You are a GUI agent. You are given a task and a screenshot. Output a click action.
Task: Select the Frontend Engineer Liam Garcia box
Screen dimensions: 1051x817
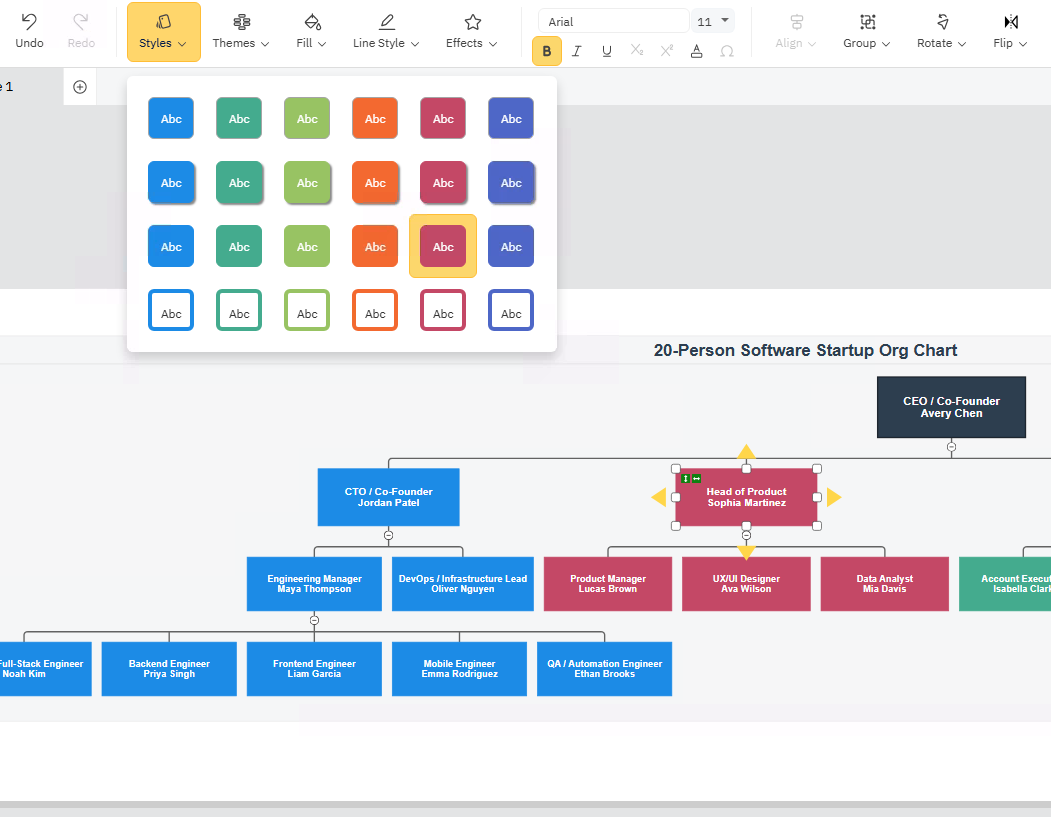click(314, 669)
